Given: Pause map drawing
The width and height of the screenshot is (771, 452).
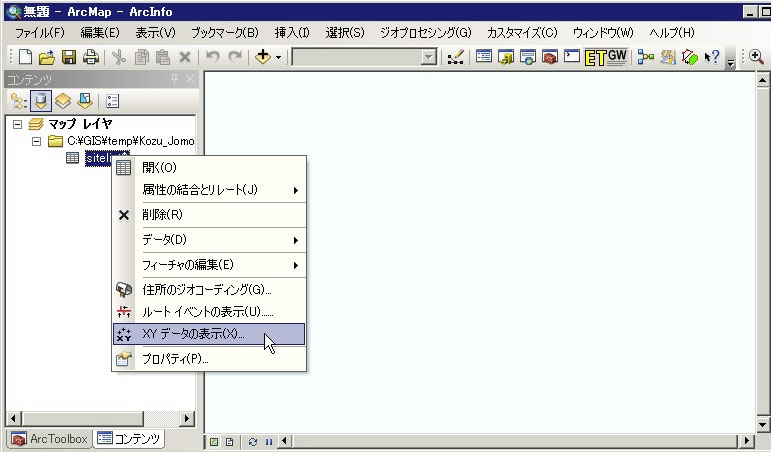Looking at the screenshot, I should coord(268,442).
